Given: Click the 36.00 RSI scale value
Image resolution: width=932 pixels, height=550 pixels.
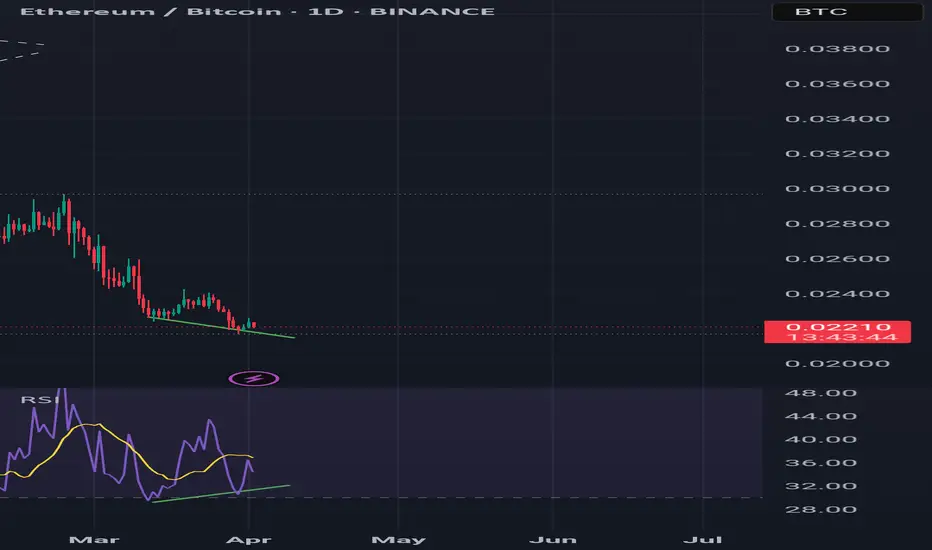Looking at the screenshot, I should [821, 463].
